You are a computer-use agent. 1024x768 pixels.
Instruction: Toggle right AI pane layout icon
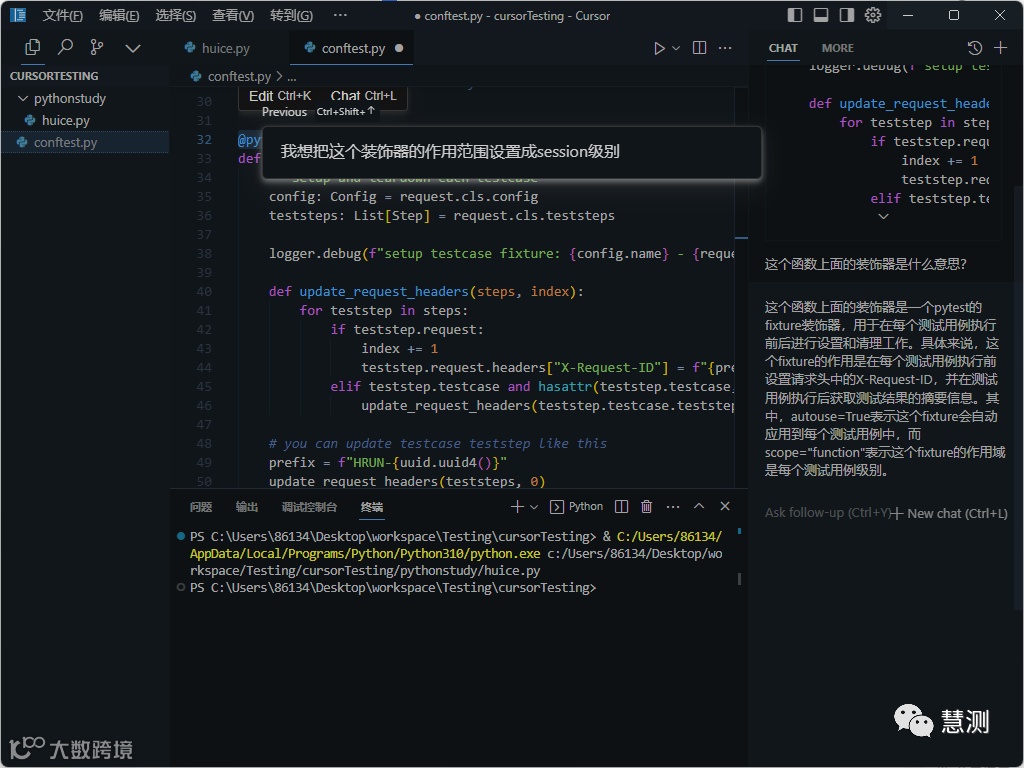click(x=846, y=15)
